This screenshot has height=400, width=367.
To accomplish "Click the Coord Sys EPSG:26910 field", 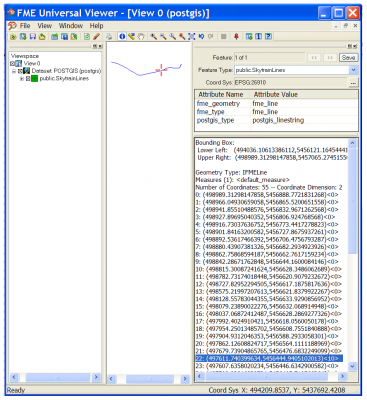I will [291, 82].
